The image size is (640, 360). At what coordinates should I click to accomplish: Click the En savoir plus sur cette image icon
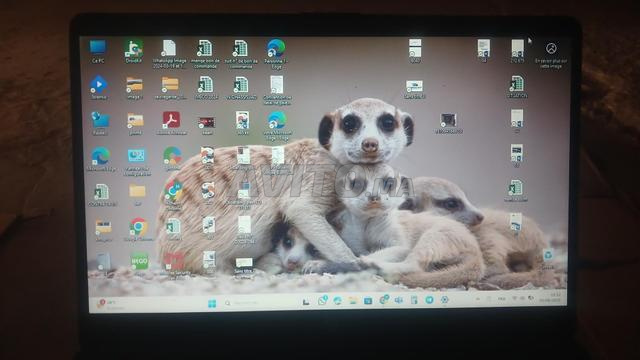pyautogui.click(x=551, y=54)
